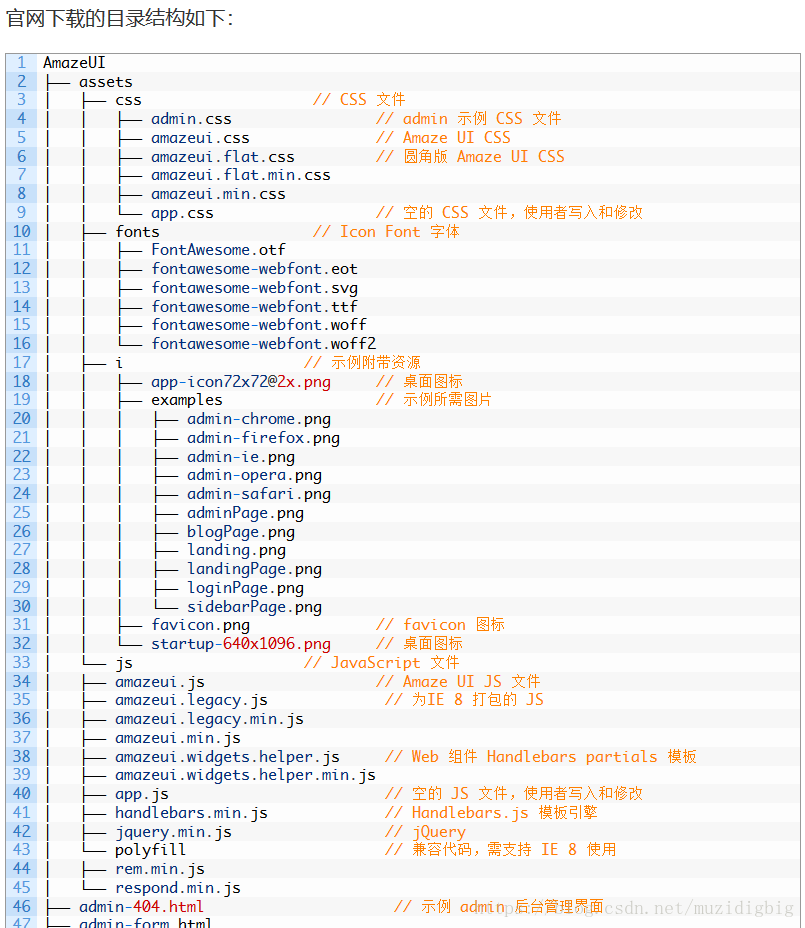This screenshot has height=928, width=805.
Task: Click amazeui.legacy.min.js entry
Action: pos(209,719)
